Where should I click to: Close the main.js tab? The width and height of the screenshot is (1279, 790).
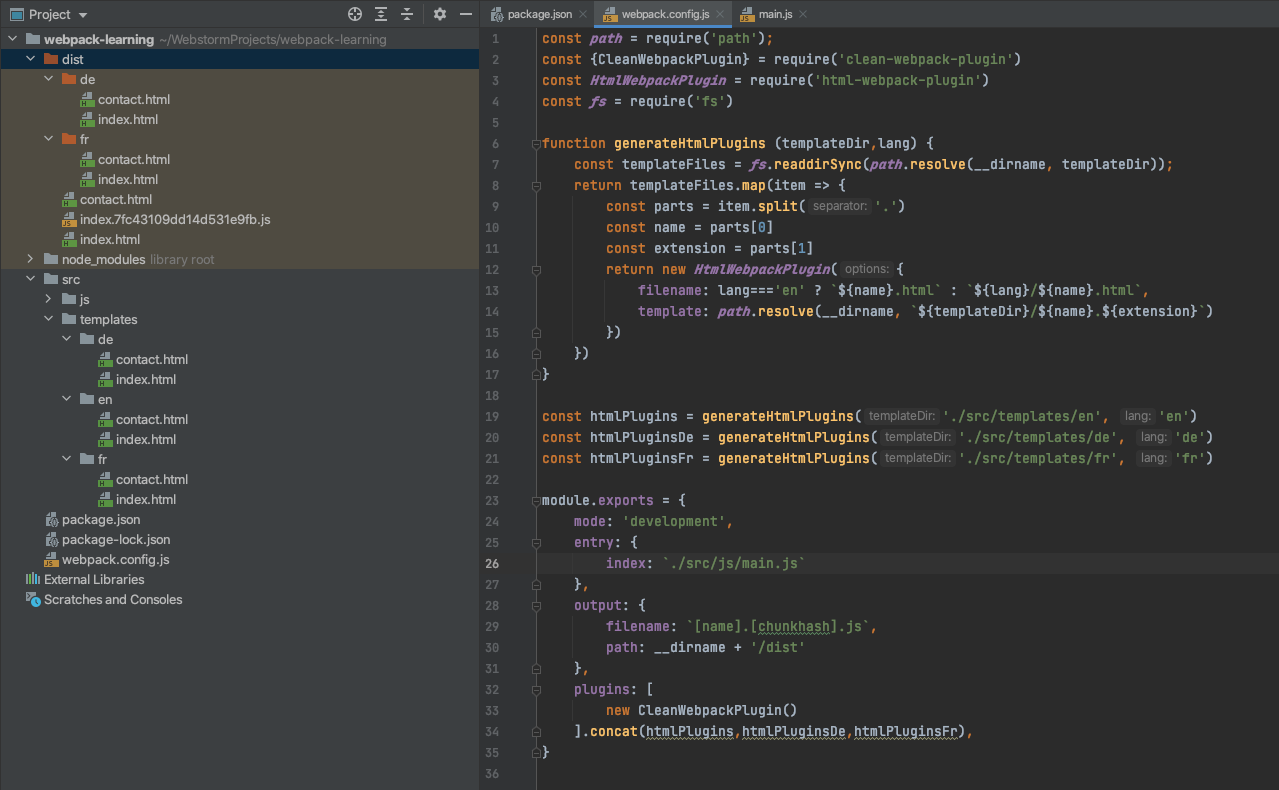tap(803, 14)
